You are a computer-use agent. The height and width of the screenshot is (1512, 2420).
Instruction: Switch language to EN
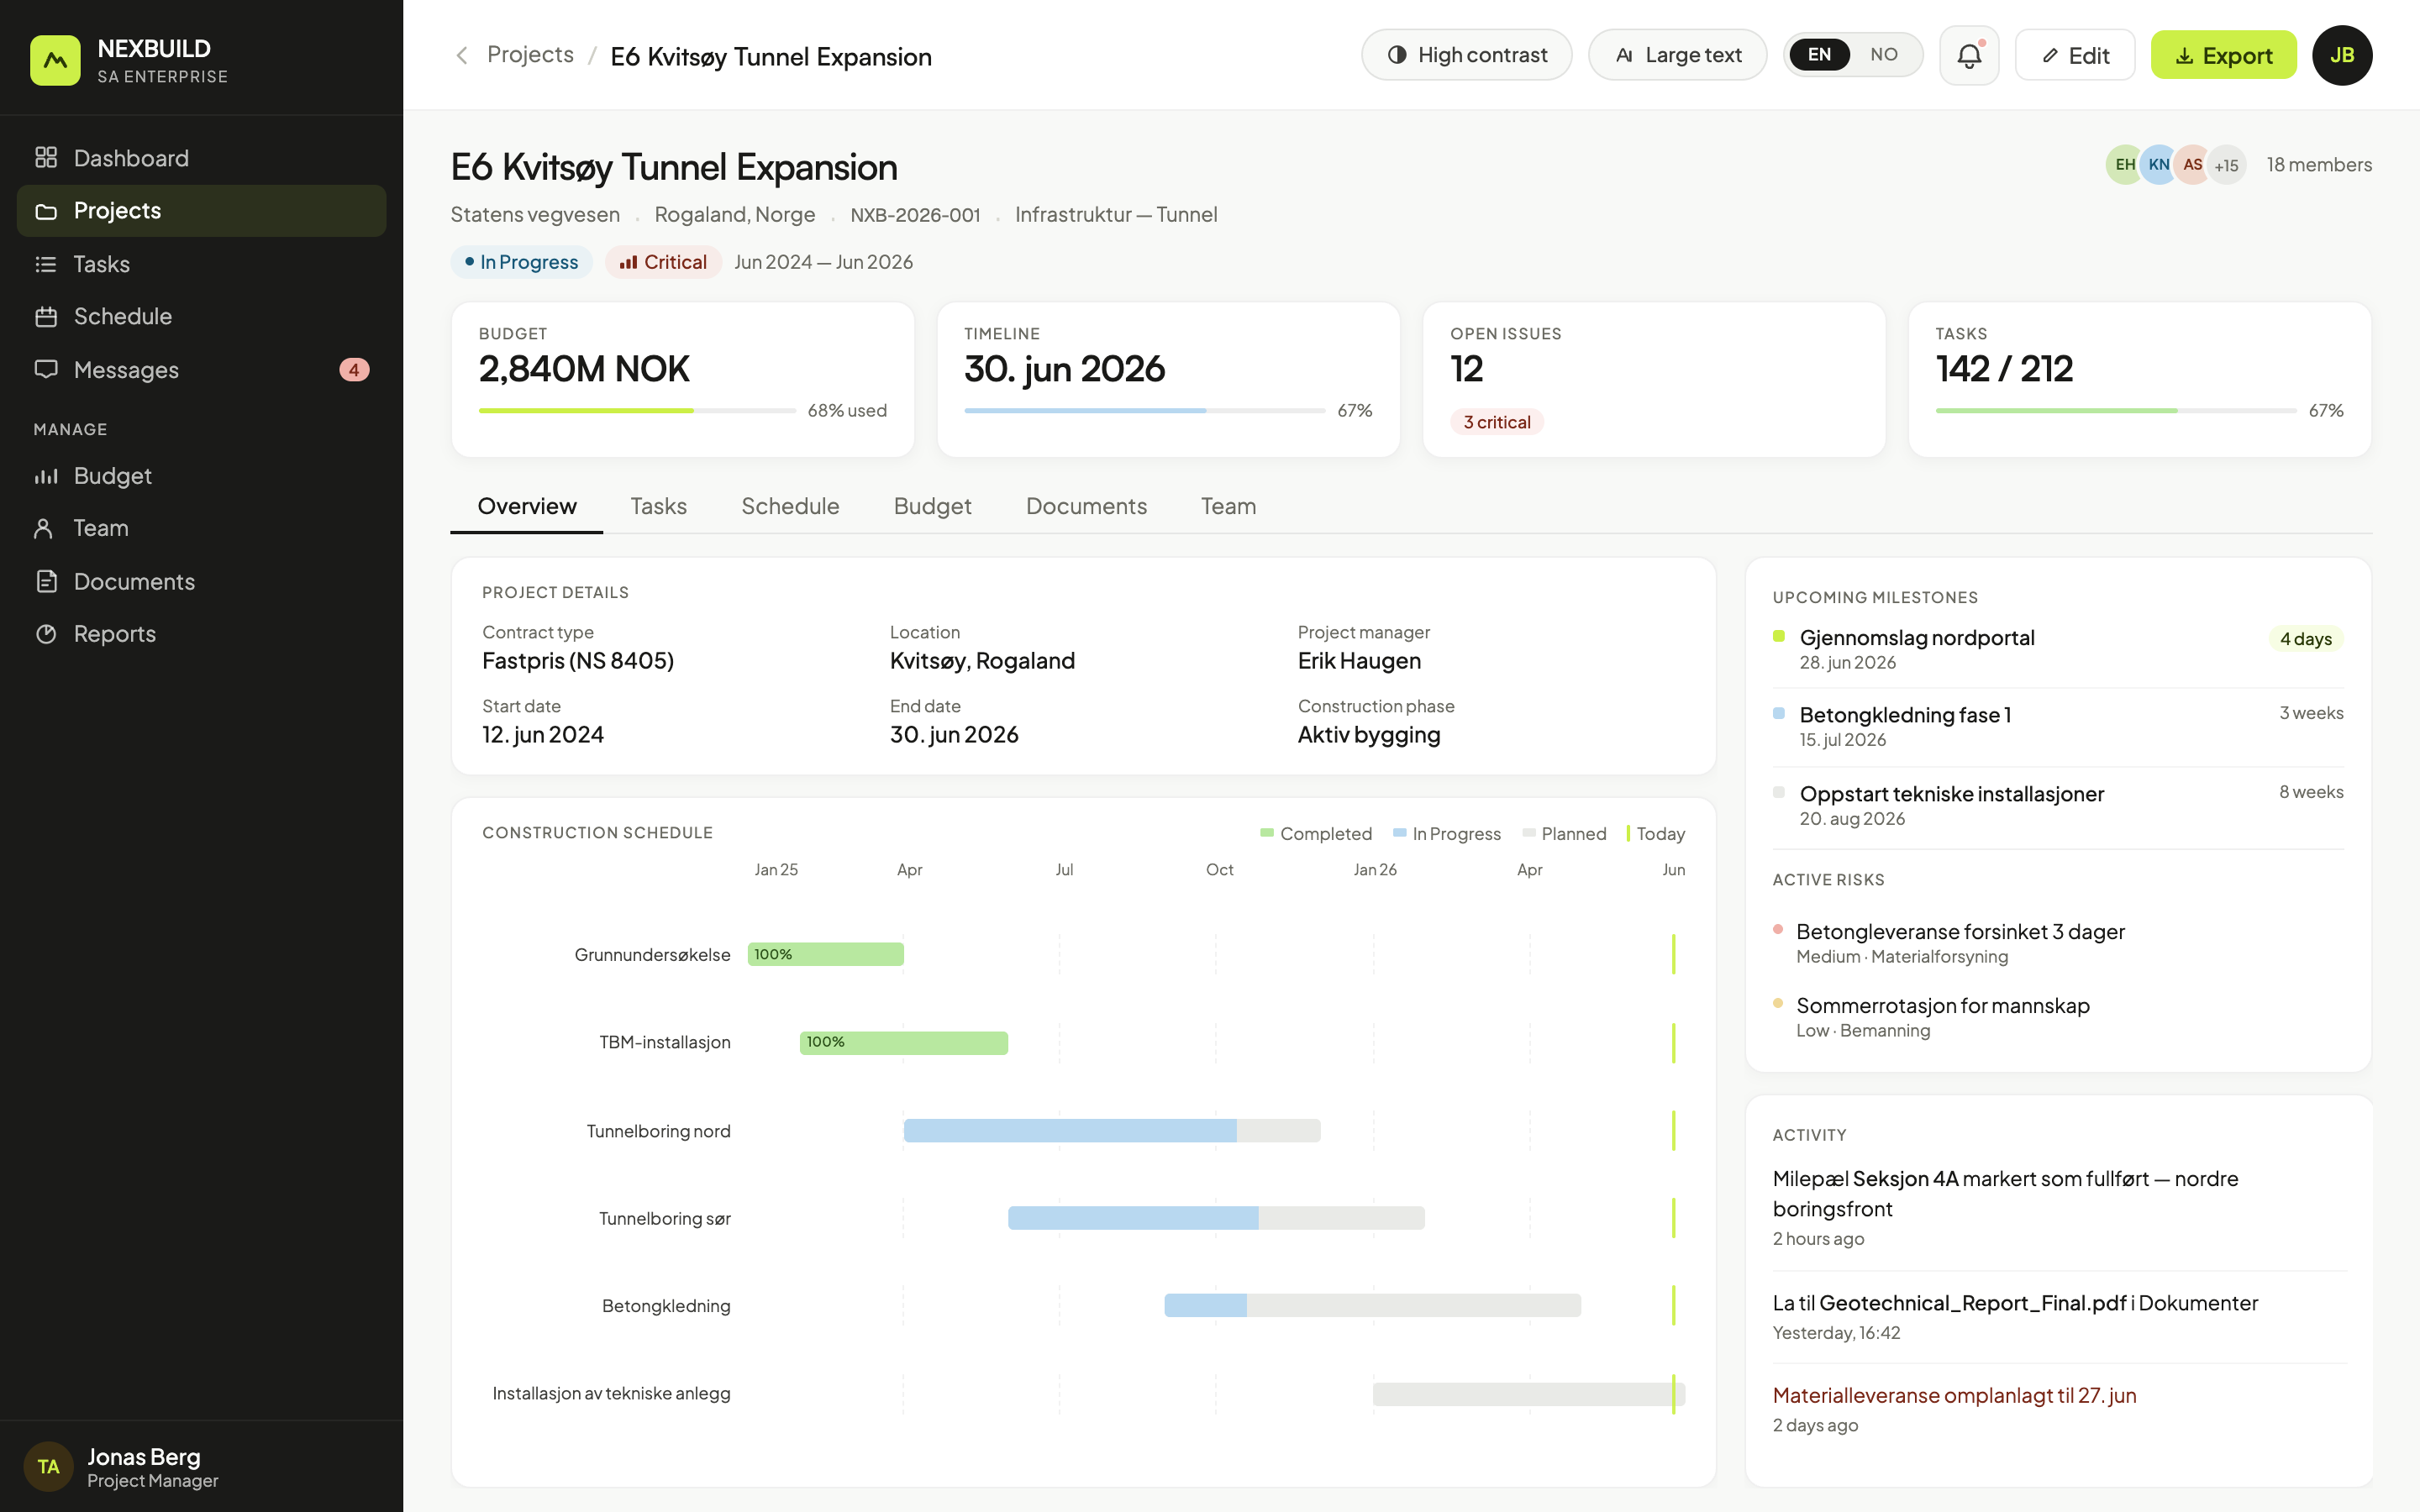pyautogui.click(x=1819, y=55)
